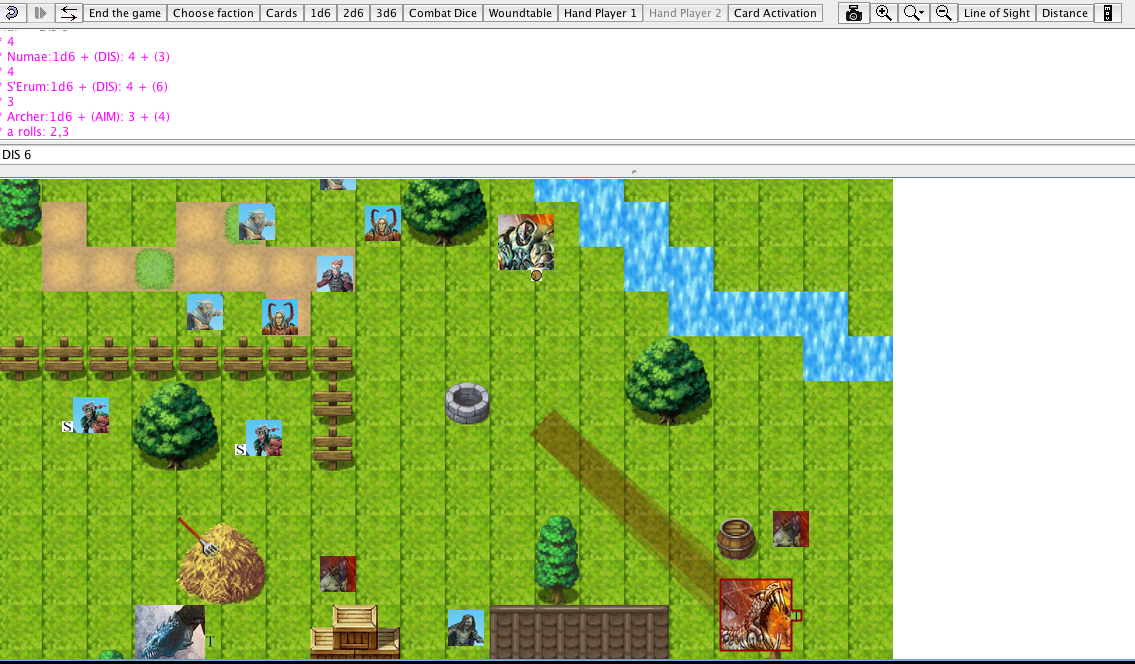
Task: Open the Woundtable
Action: coord(520,13)
